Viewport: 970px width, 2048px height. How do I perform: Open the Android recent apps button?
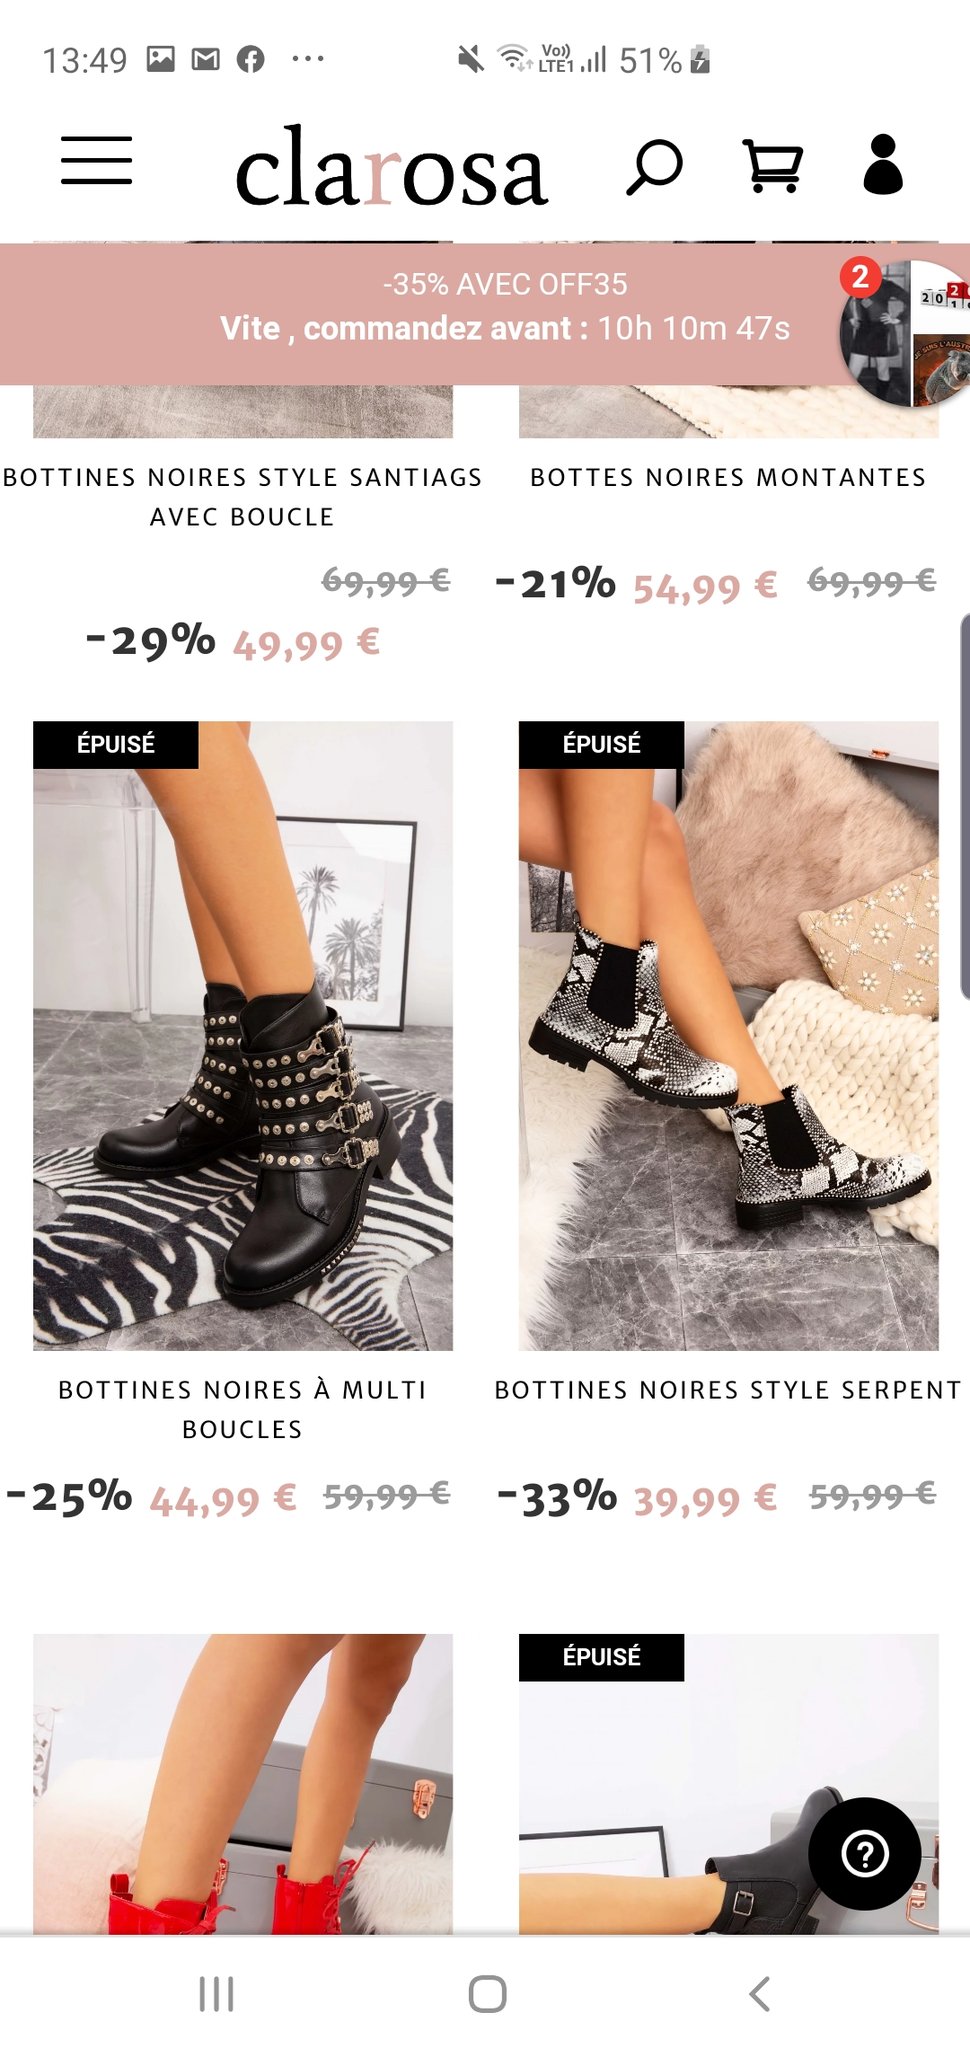coord(216,1993)
